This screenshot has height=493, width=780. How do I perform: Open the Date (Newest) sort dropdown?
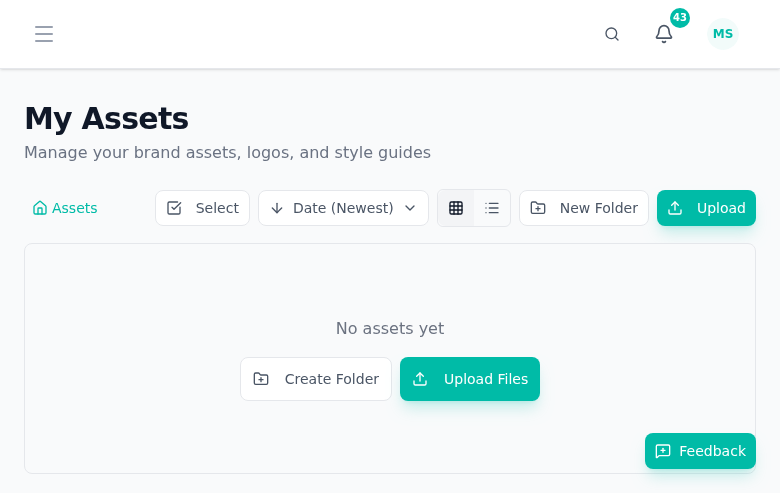(343, 208)
